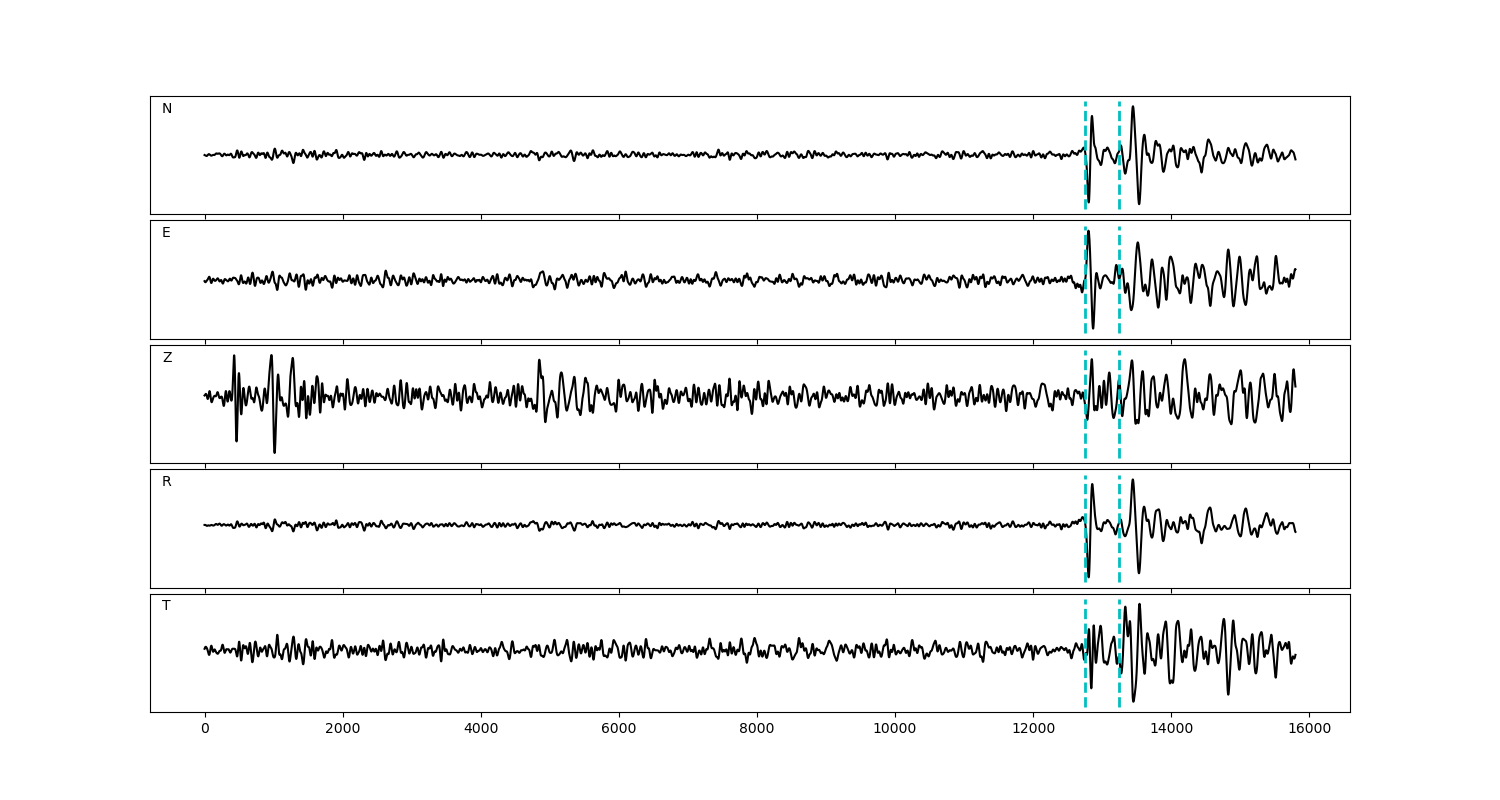Click the x-axis tick label 8000
Screen dimensions: 1500x800
point(757,730)
